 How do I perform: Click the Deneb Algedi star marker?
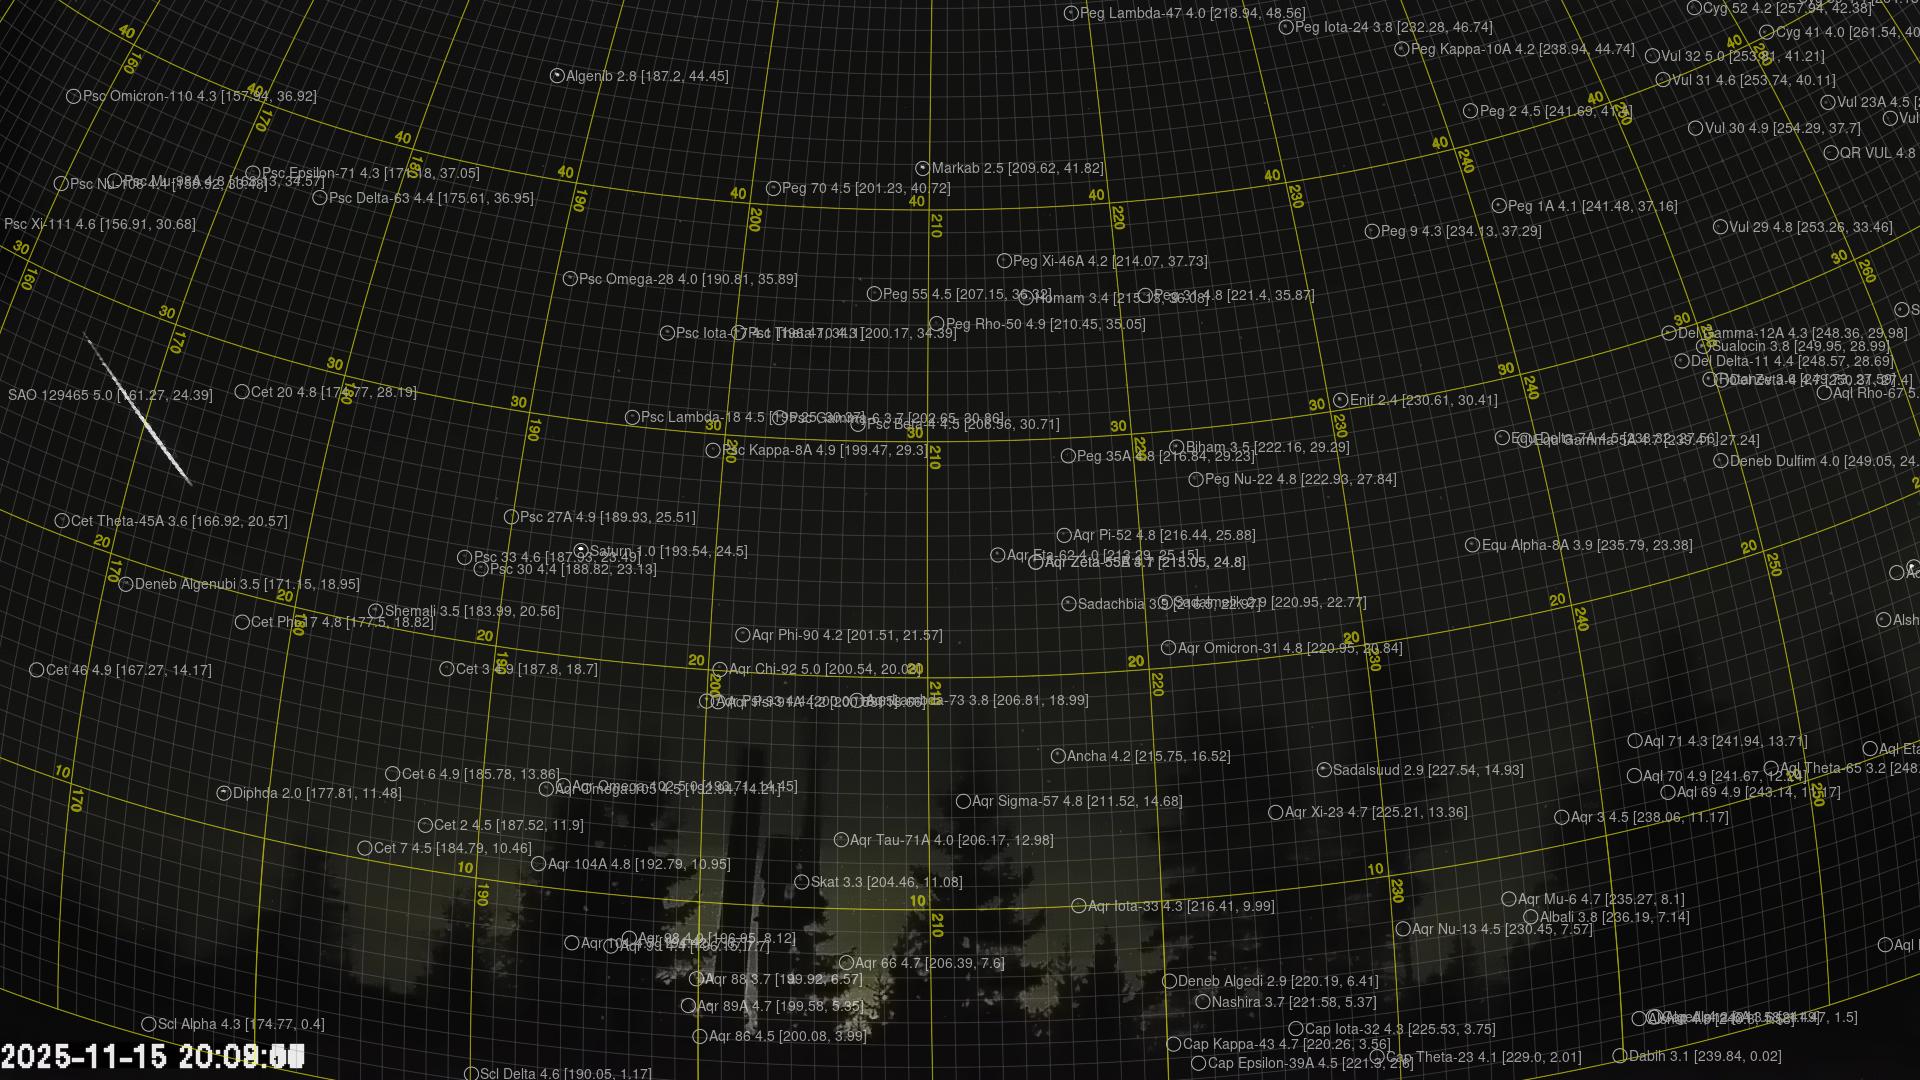pos(1169,981)
